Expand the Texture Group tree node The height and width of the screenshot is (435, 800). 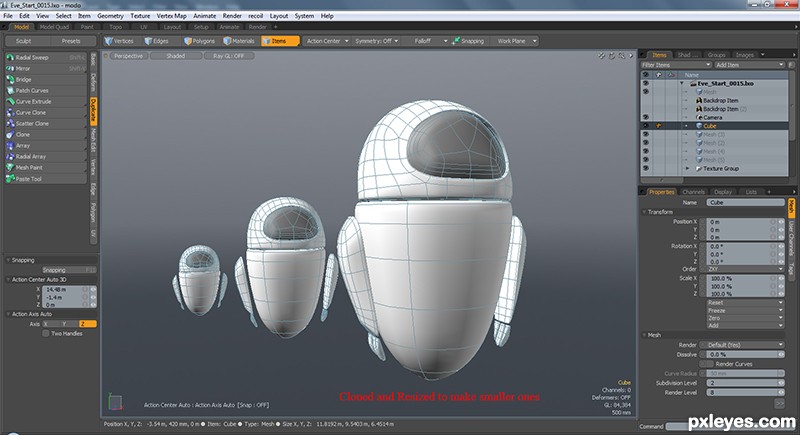[x=687, y=168]
